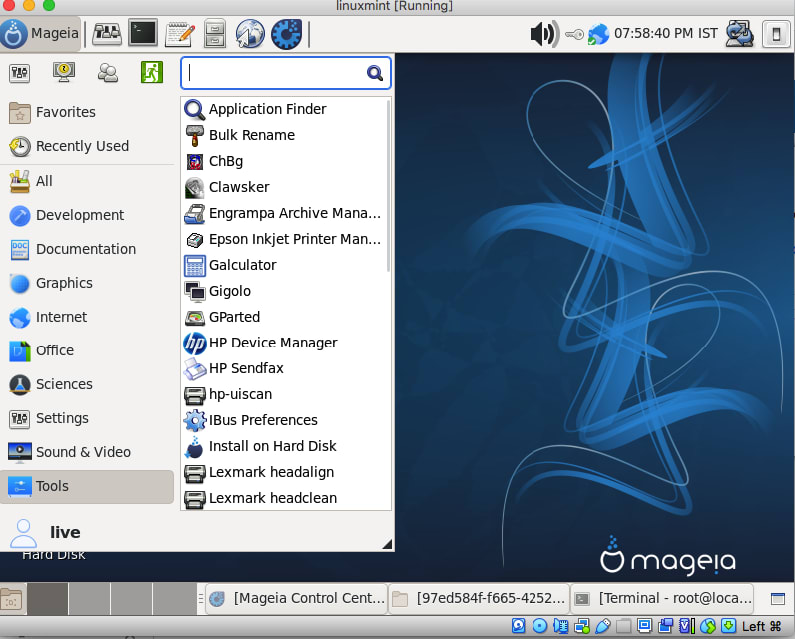Click the switch user panel icon
795x639 pixels.
740,33
